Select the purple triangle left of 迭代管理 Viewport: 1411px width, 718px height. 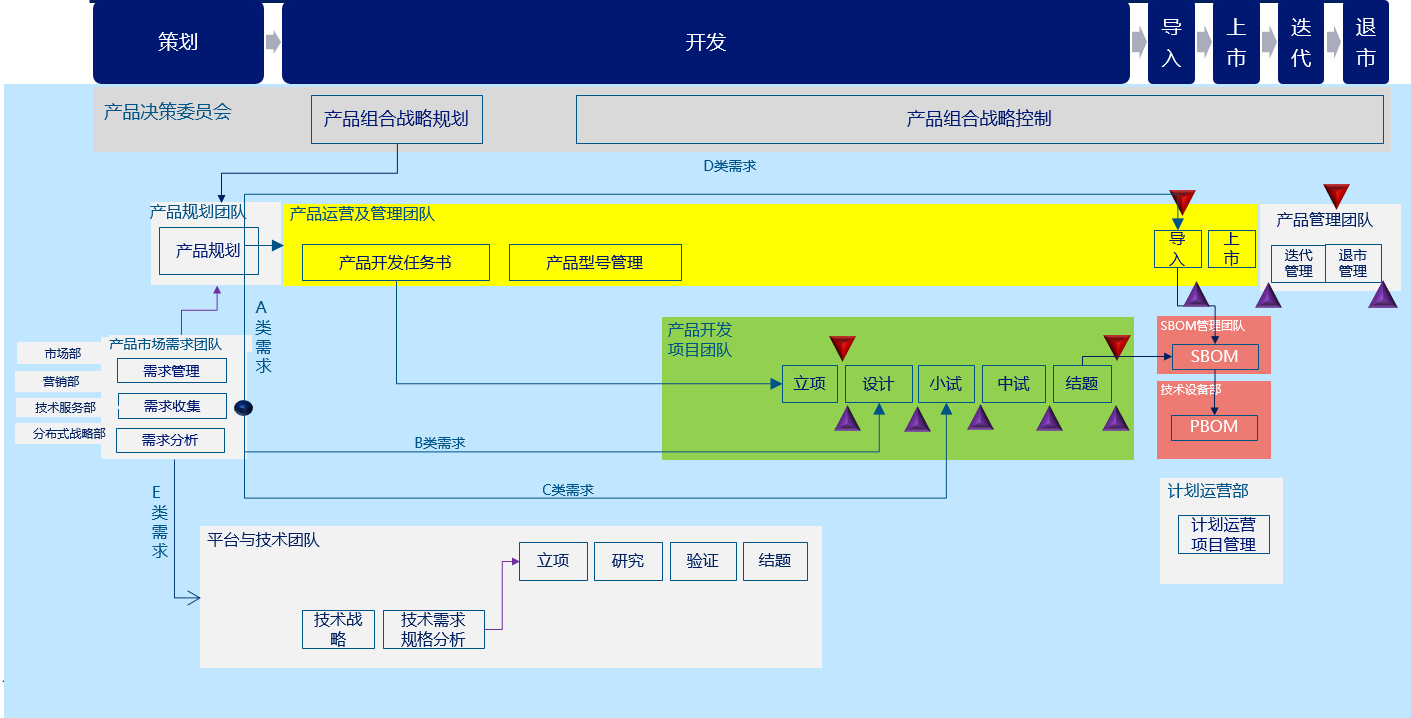(1268, 295)
